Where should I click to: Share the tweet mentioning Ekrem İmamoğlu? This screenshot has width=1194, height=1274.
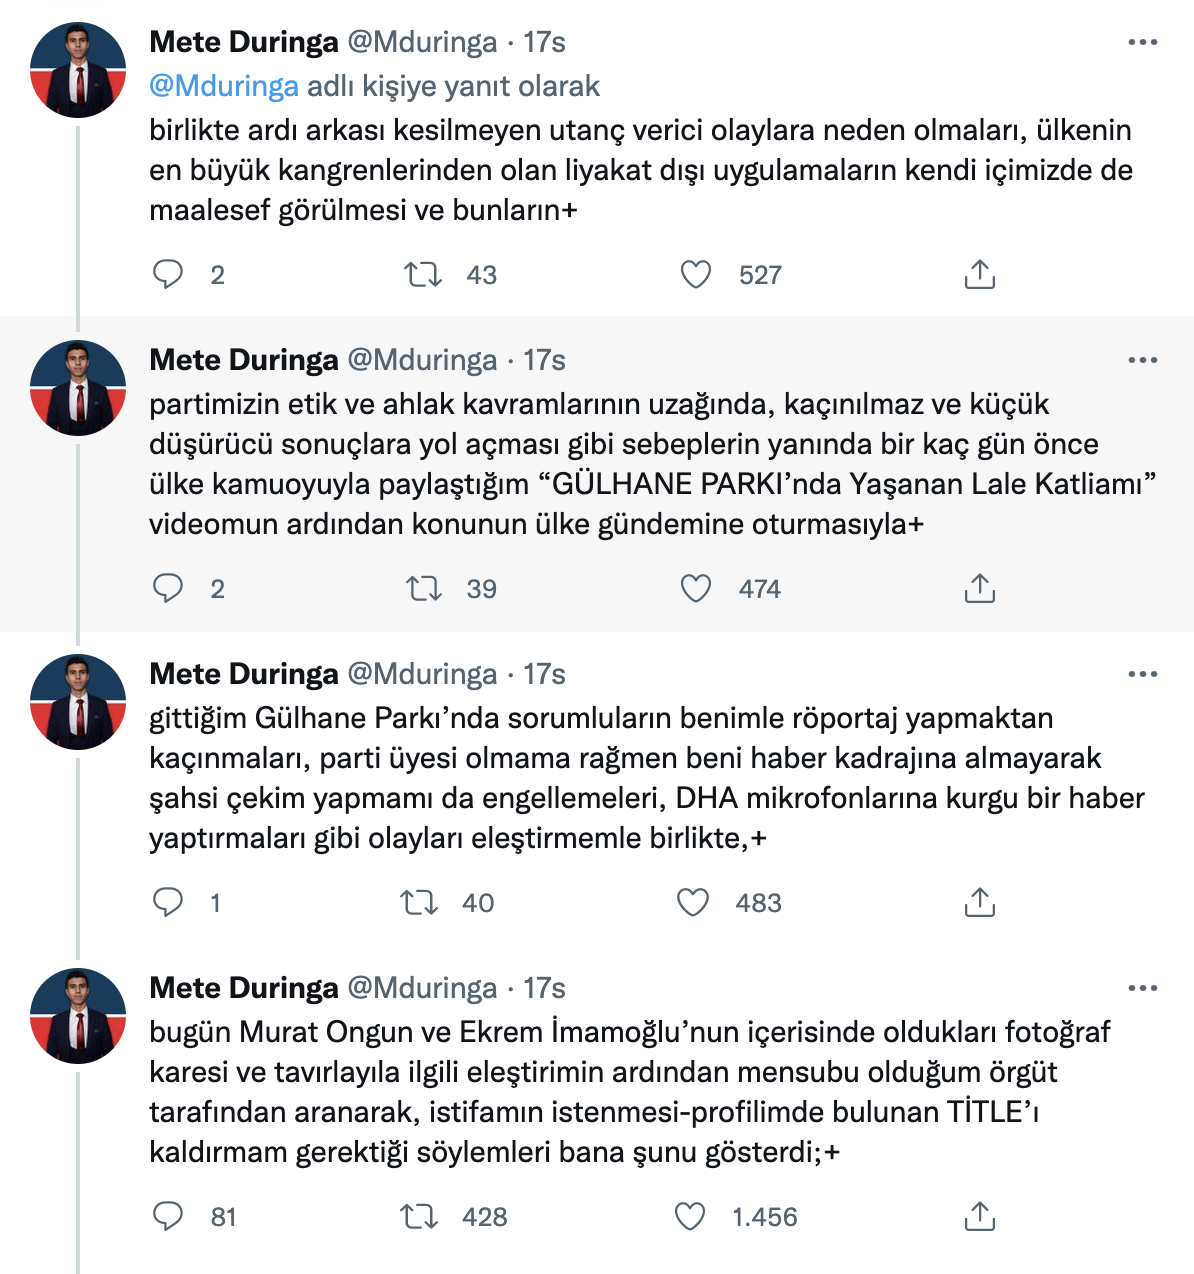coord(980,1217)
